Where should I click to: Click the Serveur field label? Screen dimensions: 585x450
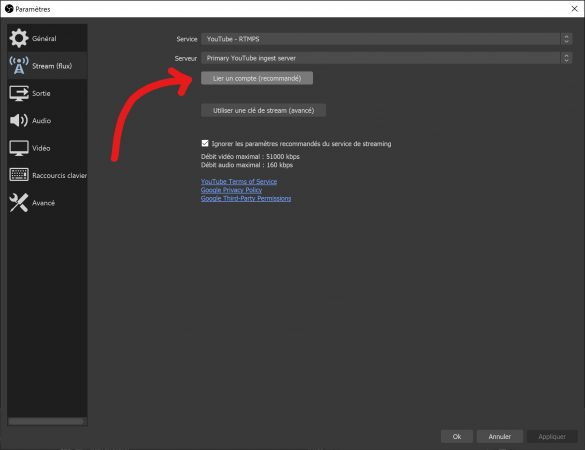pyautogui.click(x=186, y=59)
